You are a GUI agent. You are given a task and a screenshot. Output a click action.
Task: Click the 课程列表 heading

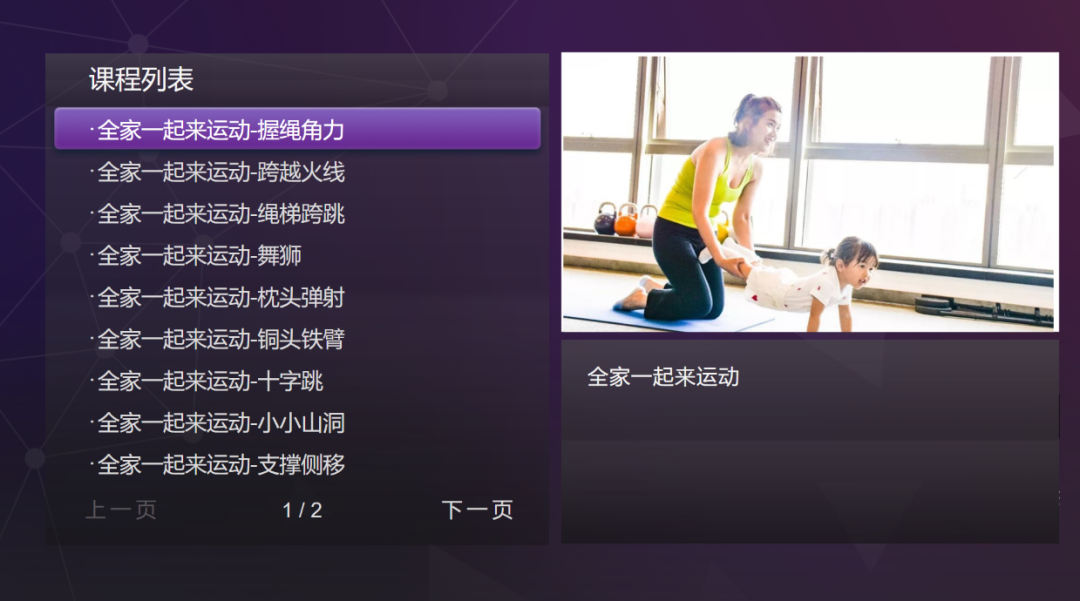pyautogui.click(x=141, y=80)
